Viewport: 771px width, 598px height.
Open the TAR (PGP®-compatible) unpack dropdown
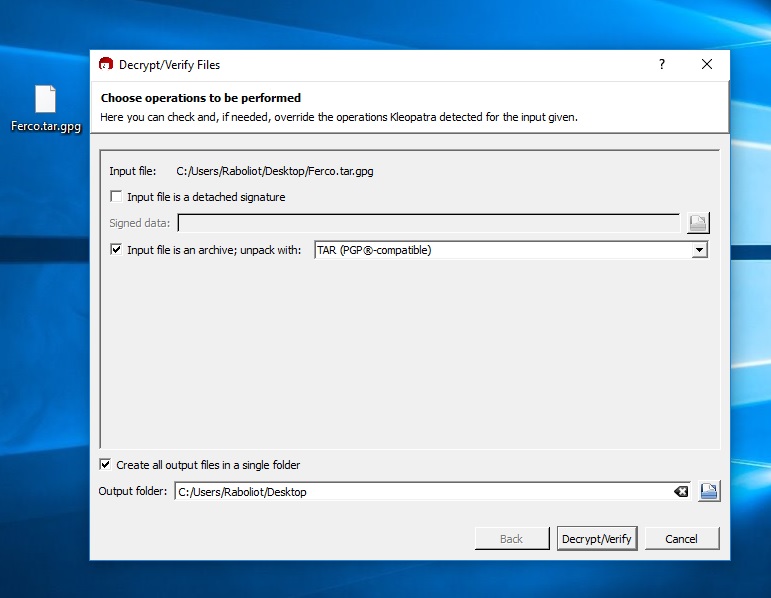tap(502, 250)
